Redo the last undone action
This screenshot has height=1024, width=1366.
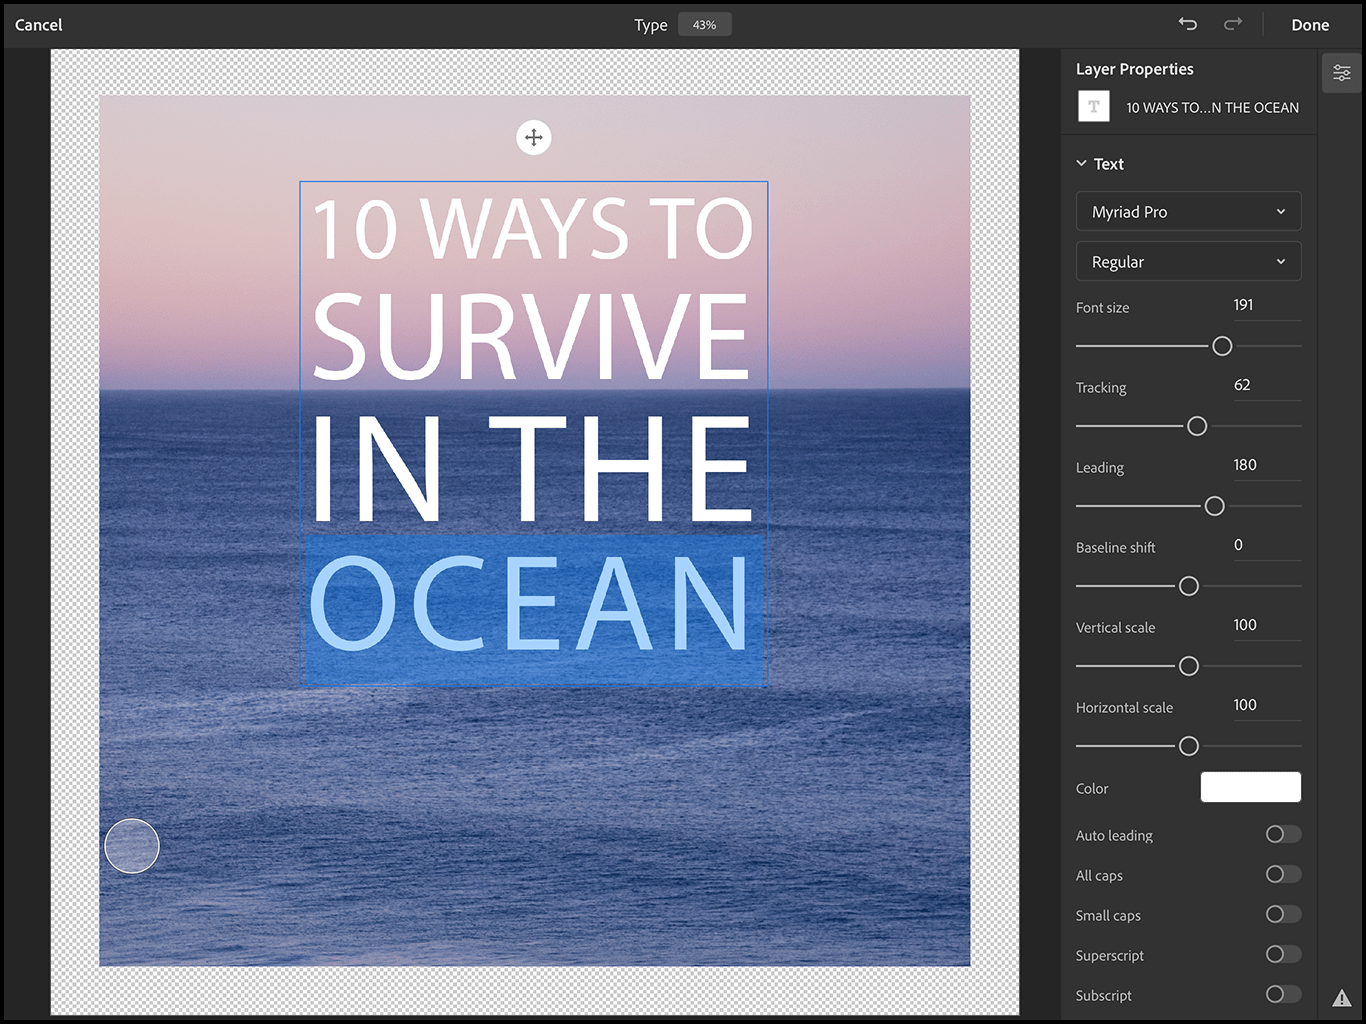(x=1233, y=24)
